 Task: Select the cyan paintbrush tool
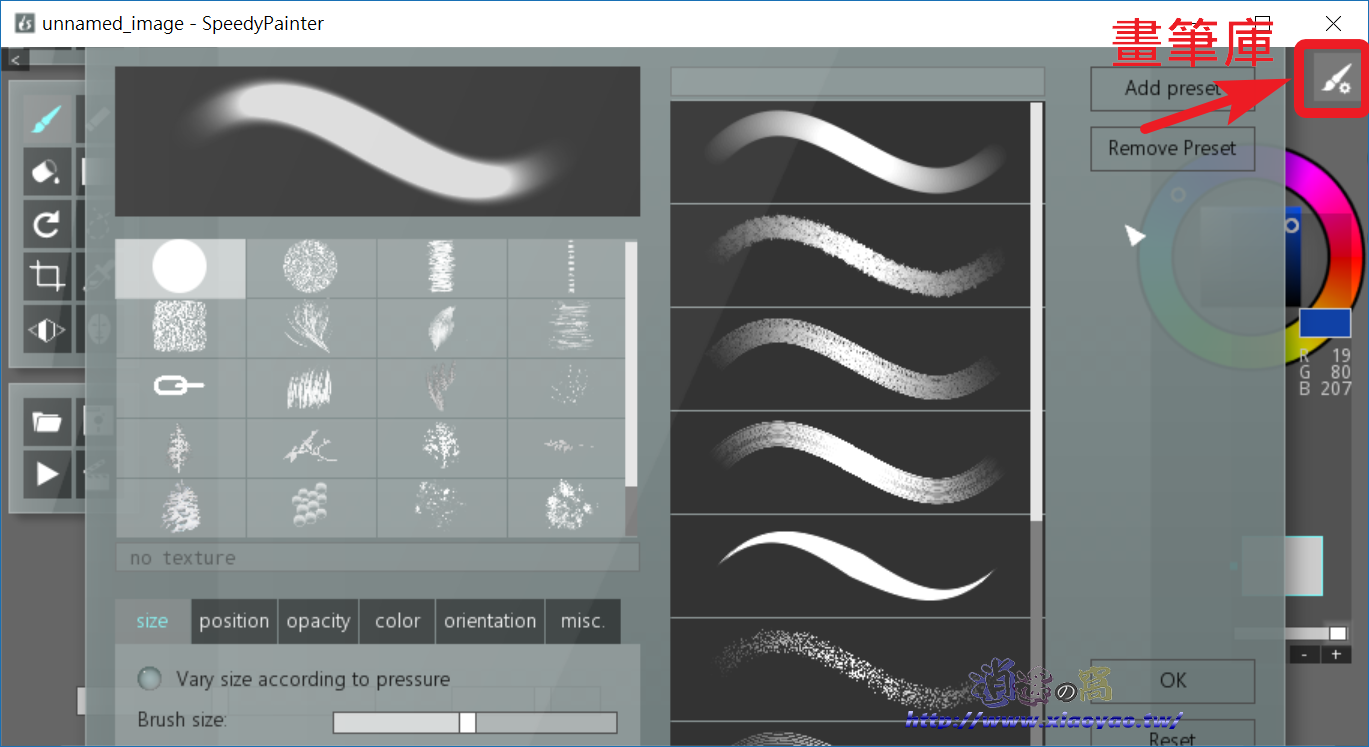(x=46, y=122)
